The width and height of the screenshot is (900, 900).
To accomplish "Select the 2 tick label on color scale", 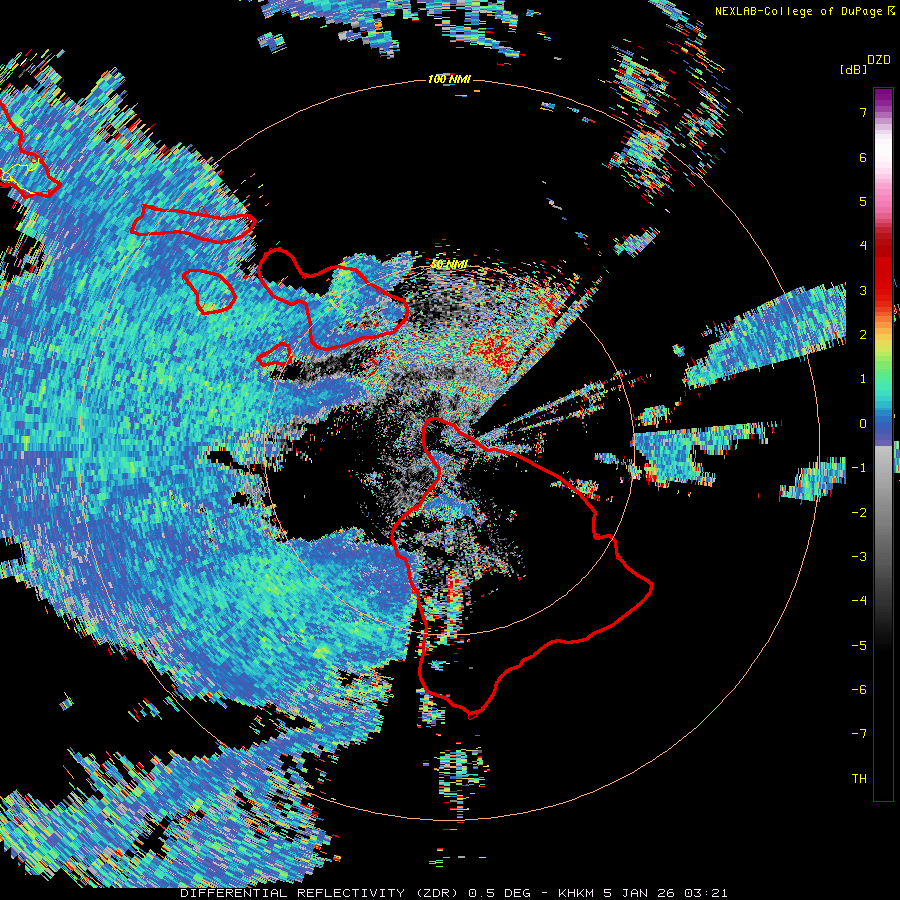I will click(863, 335).
